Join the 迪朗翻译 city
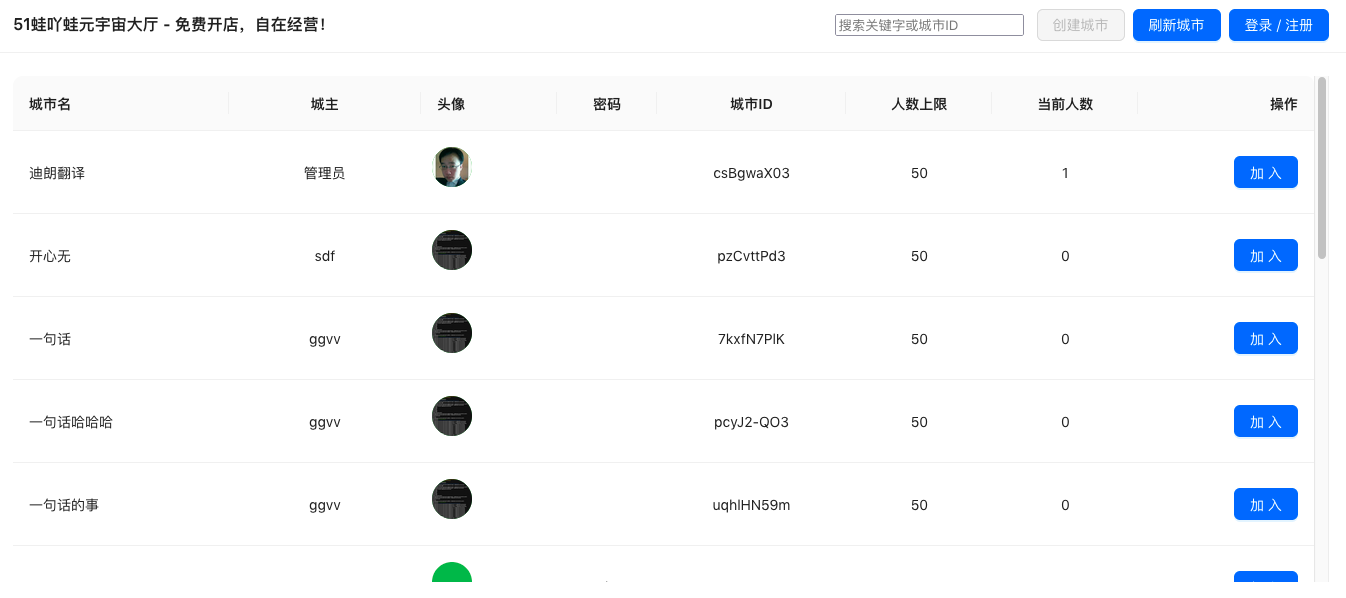1346x598 pixels. point(1265,172)
